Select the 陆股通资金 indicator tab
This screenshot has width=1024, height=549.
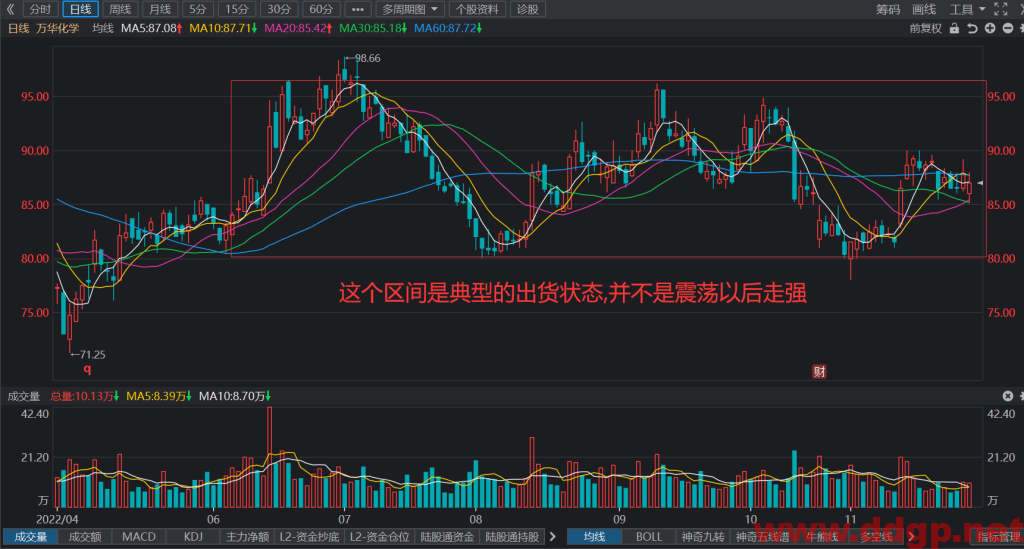pyautogui.click(x=447, y=537)
